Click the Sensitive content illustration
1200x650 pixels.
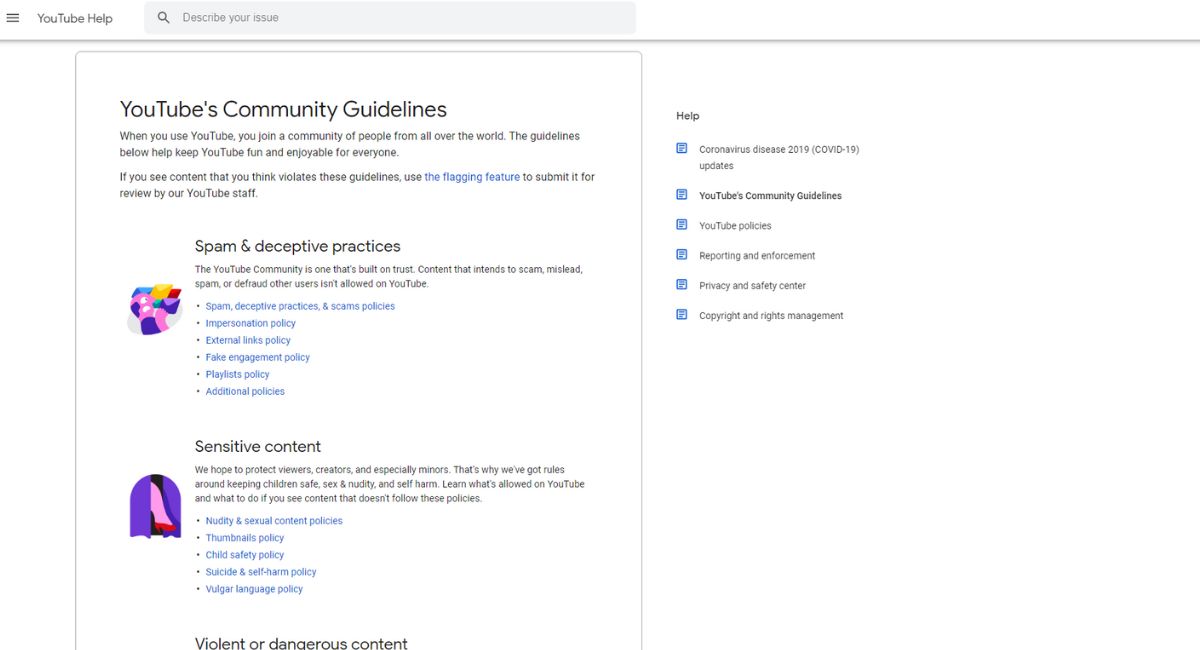click(x=155, y=506)
